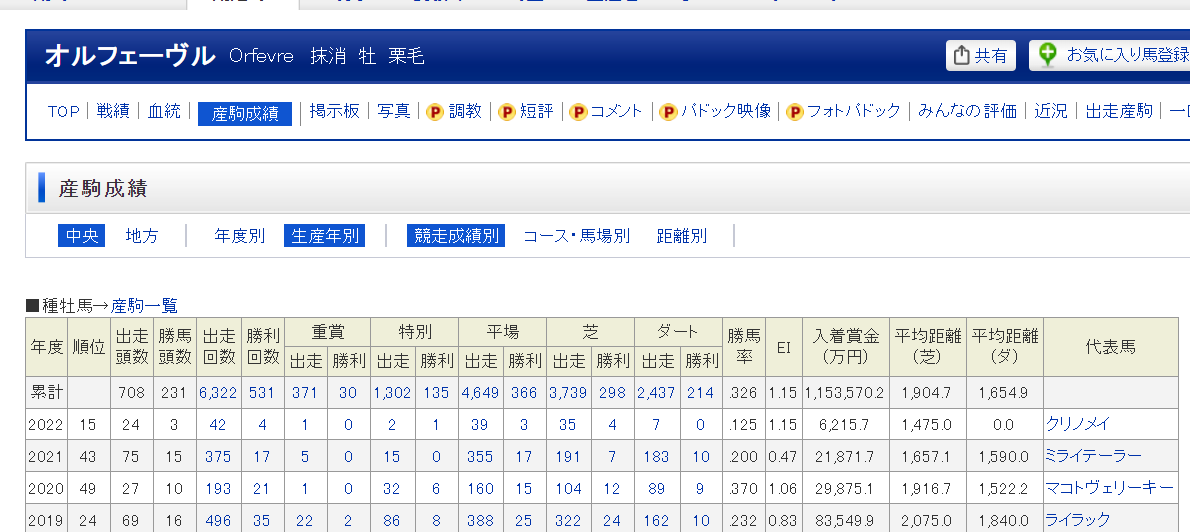Open the 出走産駒 tab
1190x532 pixels.
point(1119,112)
